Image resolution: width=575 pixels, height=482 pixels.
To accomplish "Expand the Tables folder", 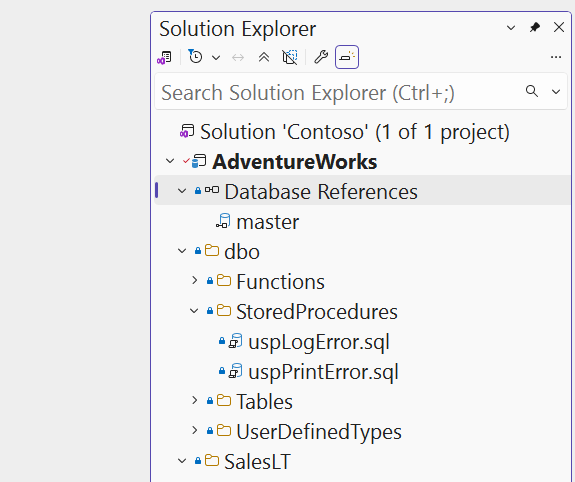I will (x=195, y=401).
